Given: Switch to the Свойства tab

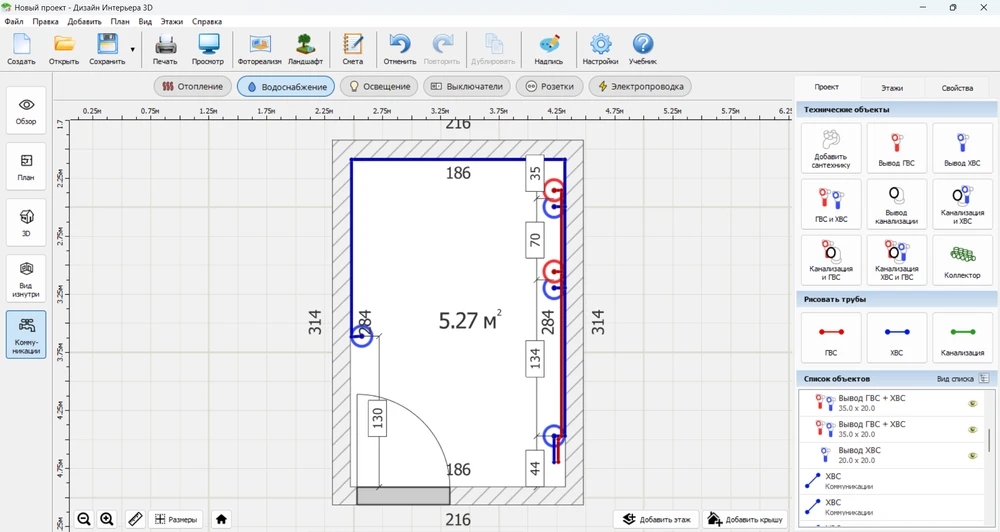Looking at the screenshot, I should click(x=957, y=88).
